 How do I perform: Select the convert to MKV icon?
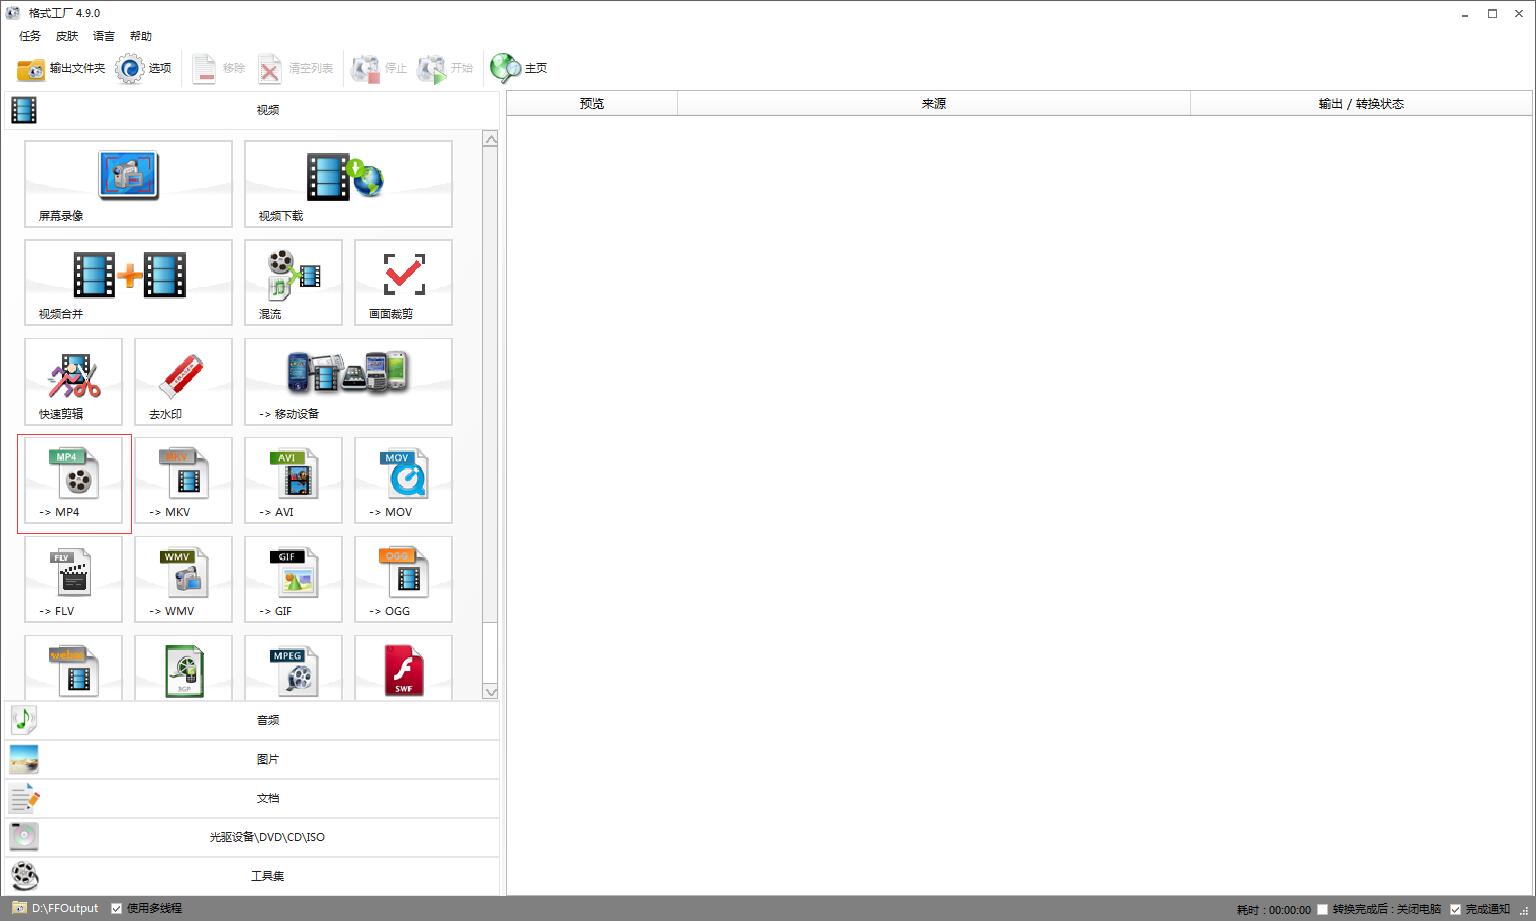tap(183, 480)
